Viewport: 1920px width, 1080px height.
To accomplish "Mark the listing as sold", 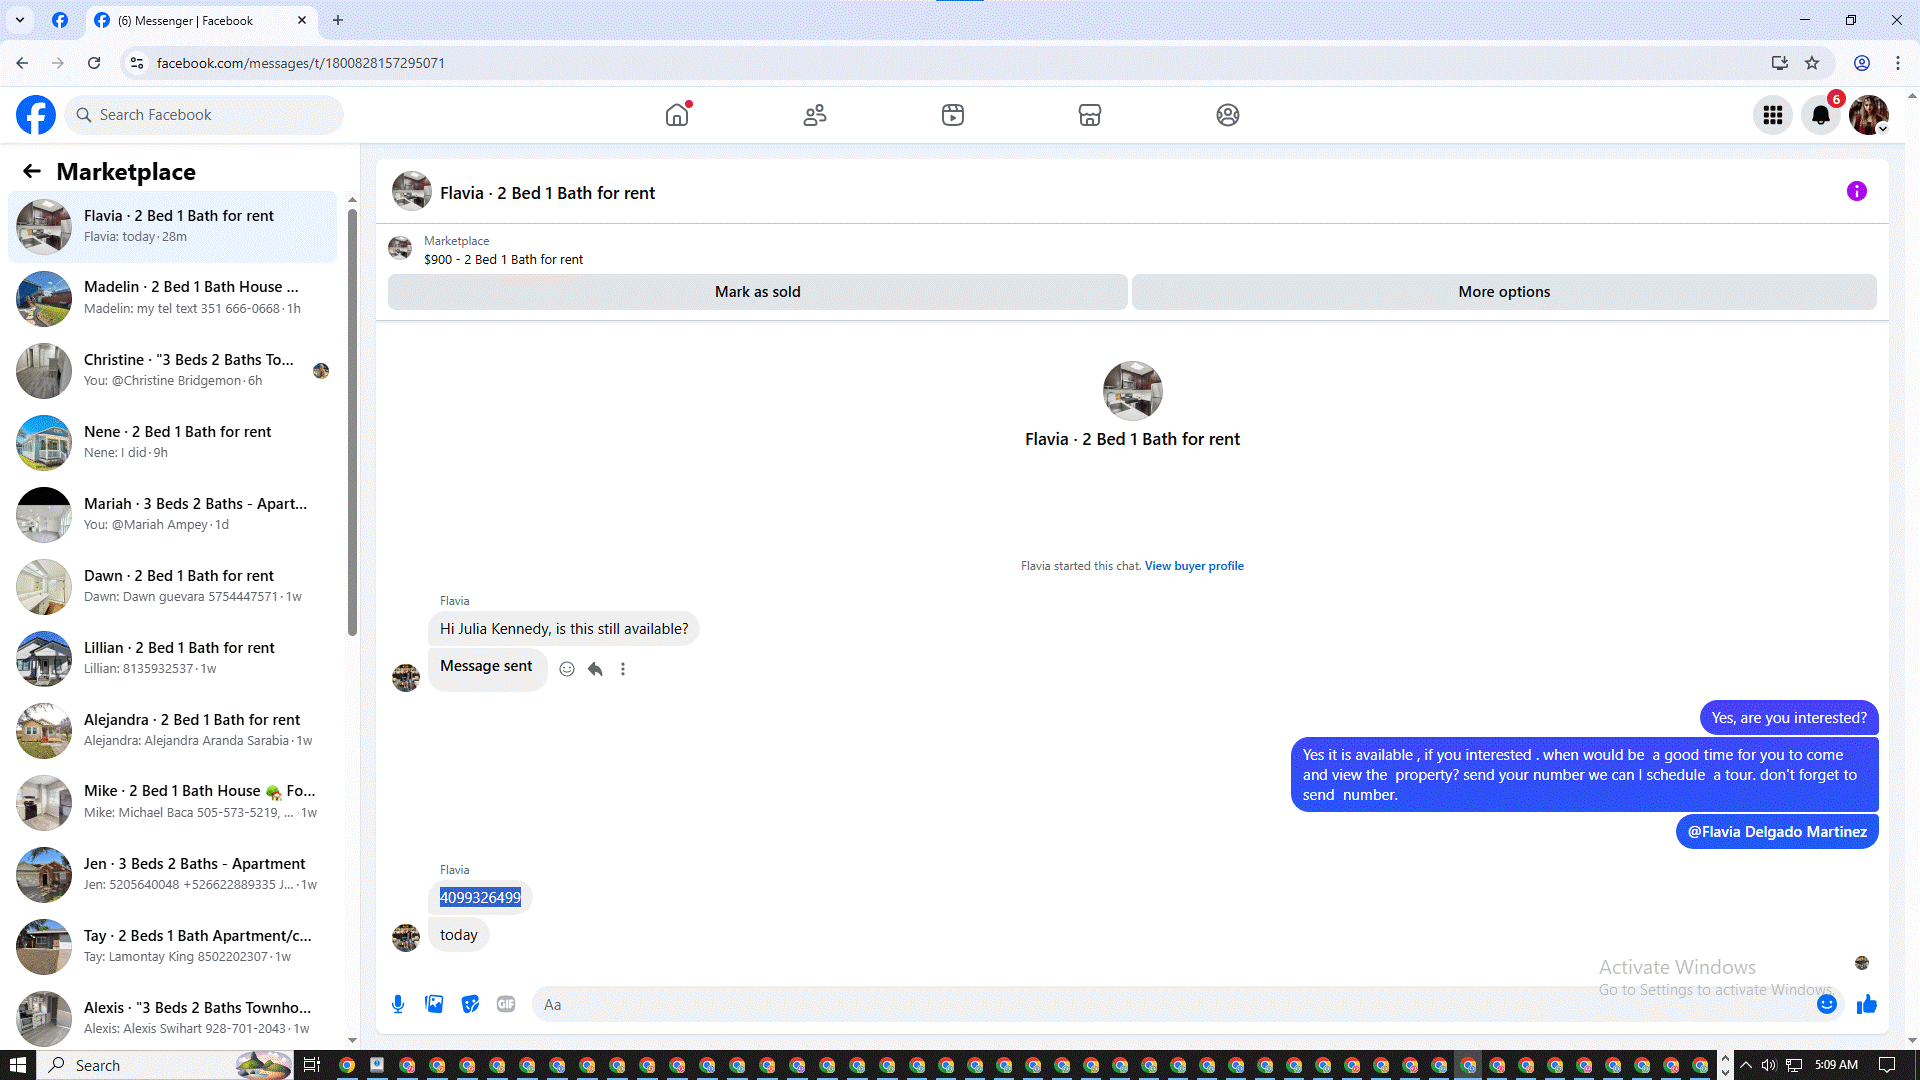I will [x=757, y=292].
